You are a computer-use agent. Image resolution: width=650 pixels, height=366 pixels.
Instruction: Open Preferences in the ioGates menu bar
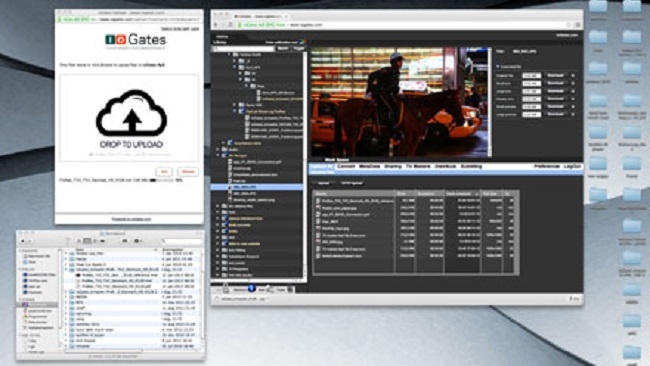pos(547,166)
